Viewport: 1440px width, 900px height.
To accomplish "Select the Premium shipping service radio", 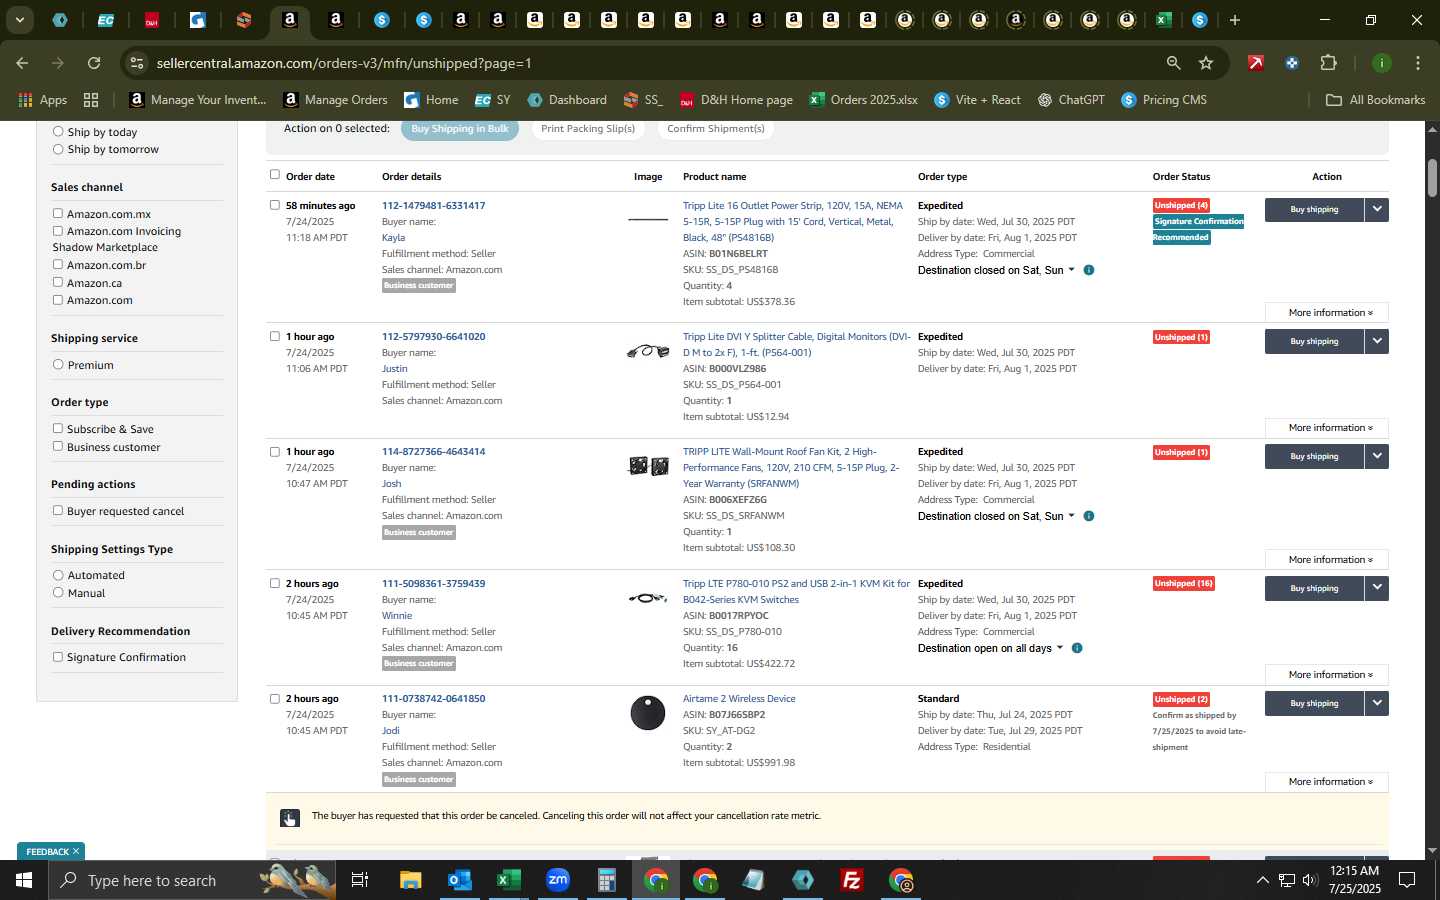I will click(x=58, y=365).
